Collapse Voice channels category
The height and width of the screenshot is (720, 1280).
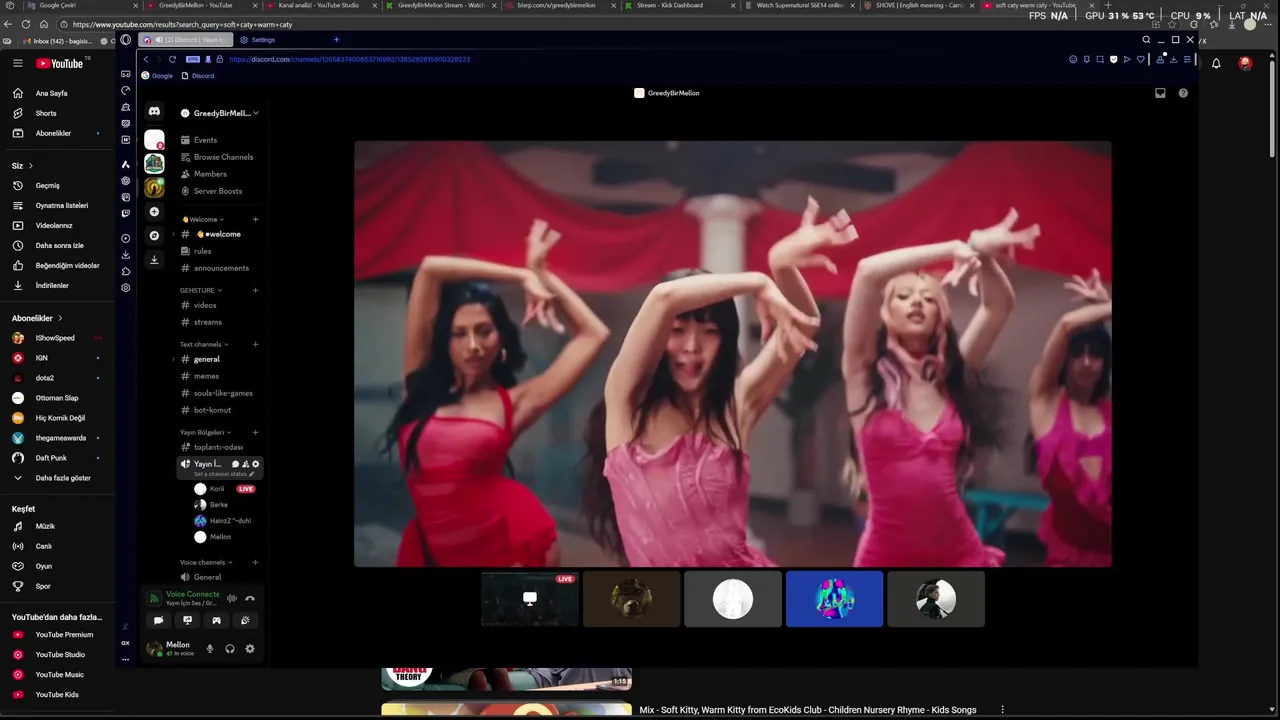tap(206, 562)
